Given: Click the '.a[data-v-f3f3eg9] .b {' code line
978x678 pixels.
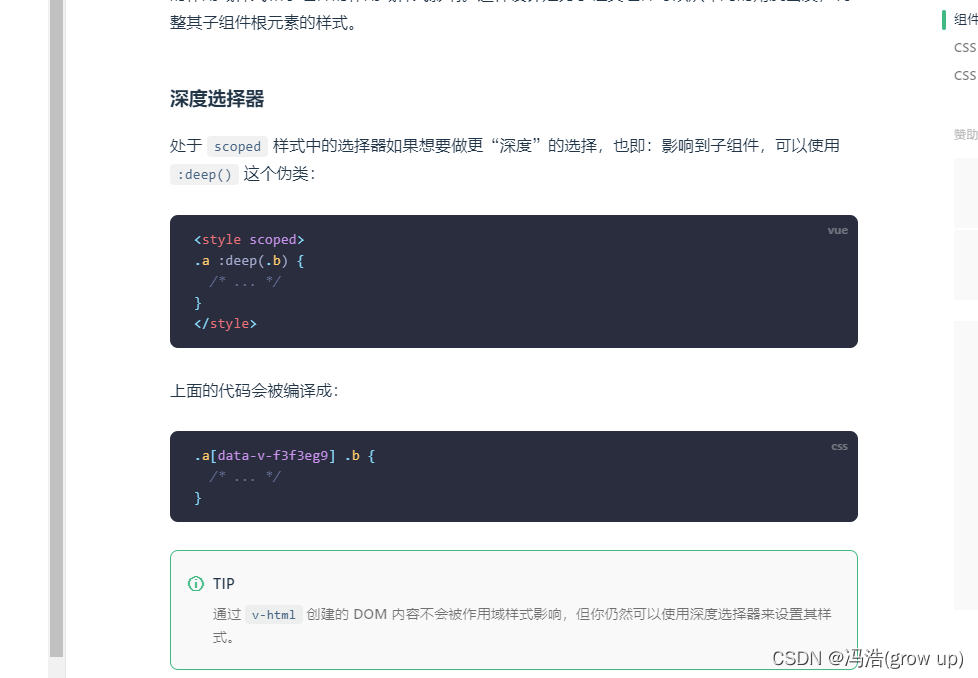Looking at the screenshot, I should (x=284, y=456).
